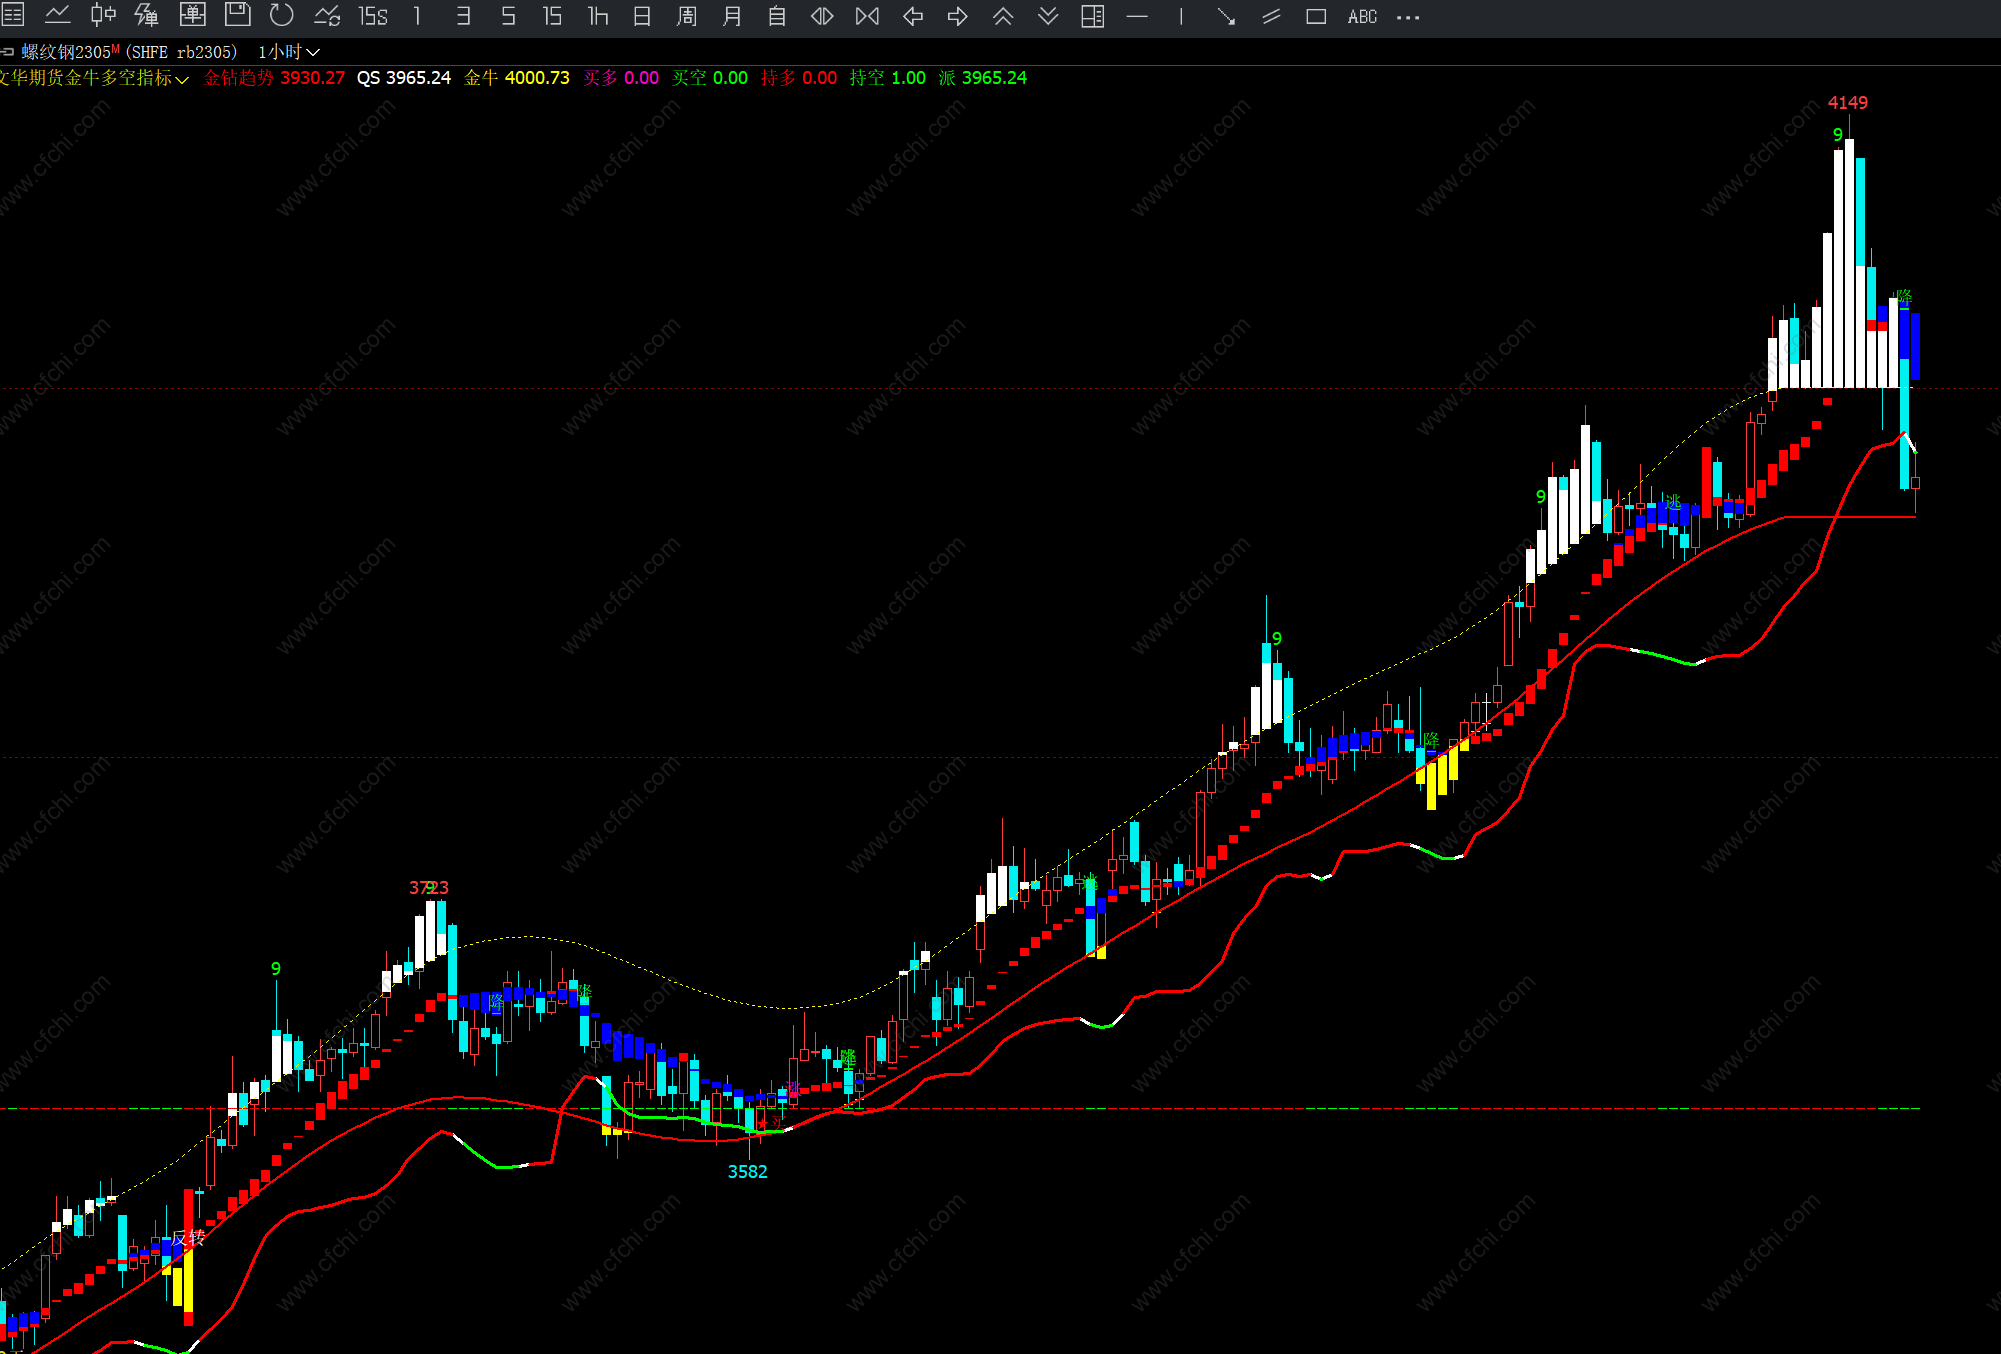Switch to the 1h period
The height and width of the screenshot is (1354, 2001).
[598, 16]
